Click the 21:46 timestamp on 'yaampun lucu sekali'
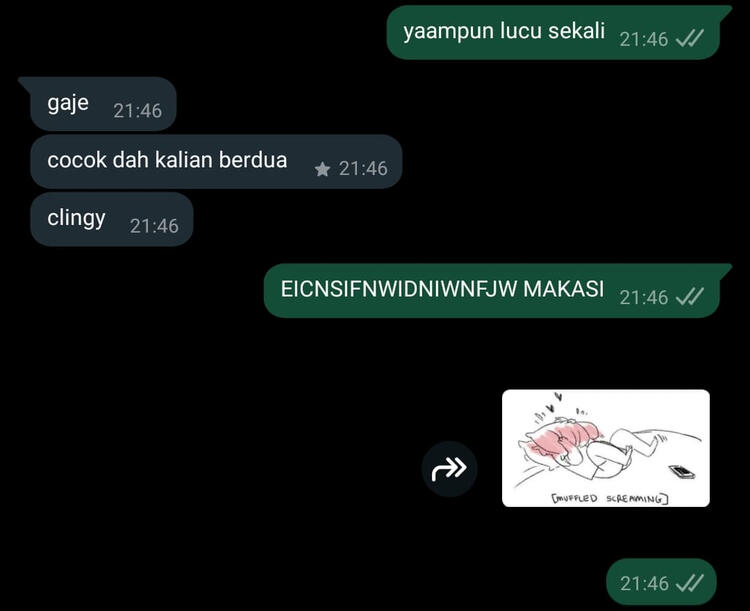Viewport: 750px width, 611px height. point(644,39)
